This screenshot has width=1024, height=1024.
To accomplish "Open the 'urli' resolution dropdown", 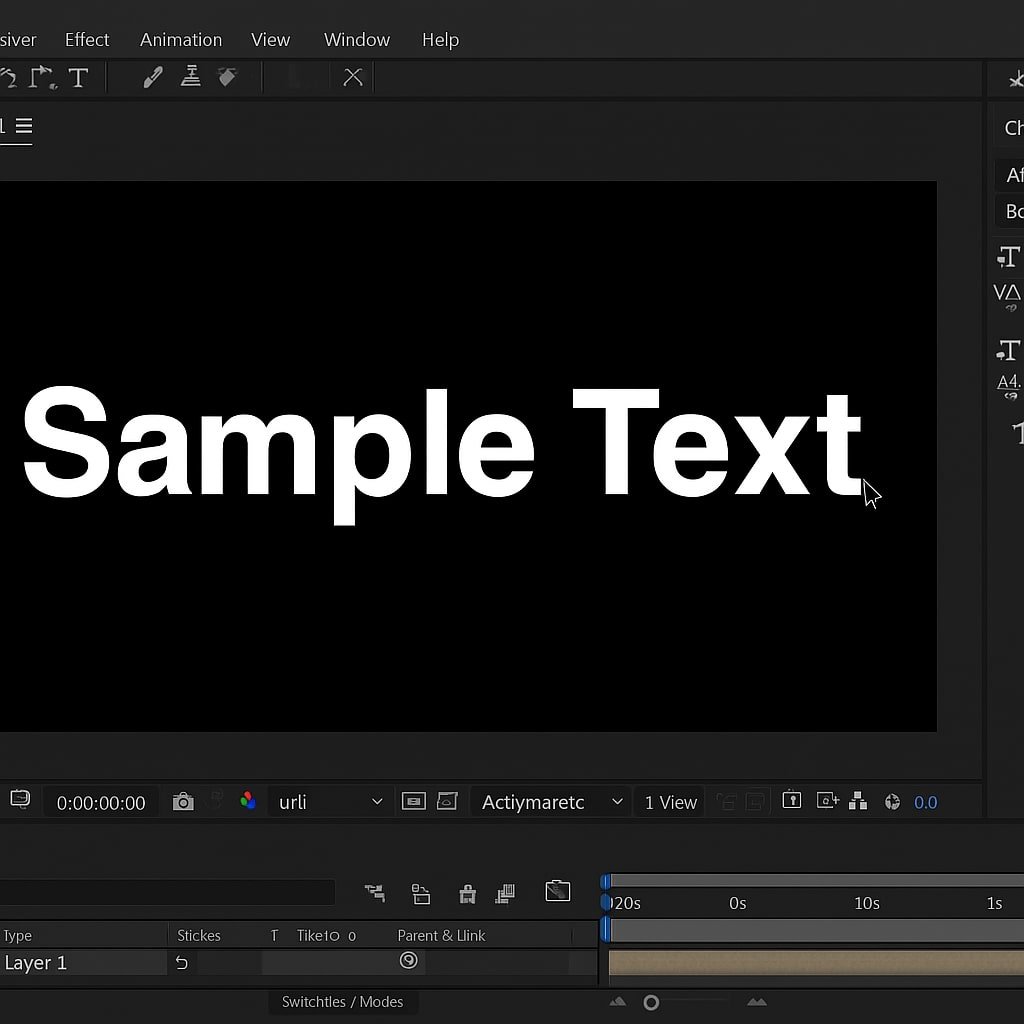I will click(x=328, y=802).
